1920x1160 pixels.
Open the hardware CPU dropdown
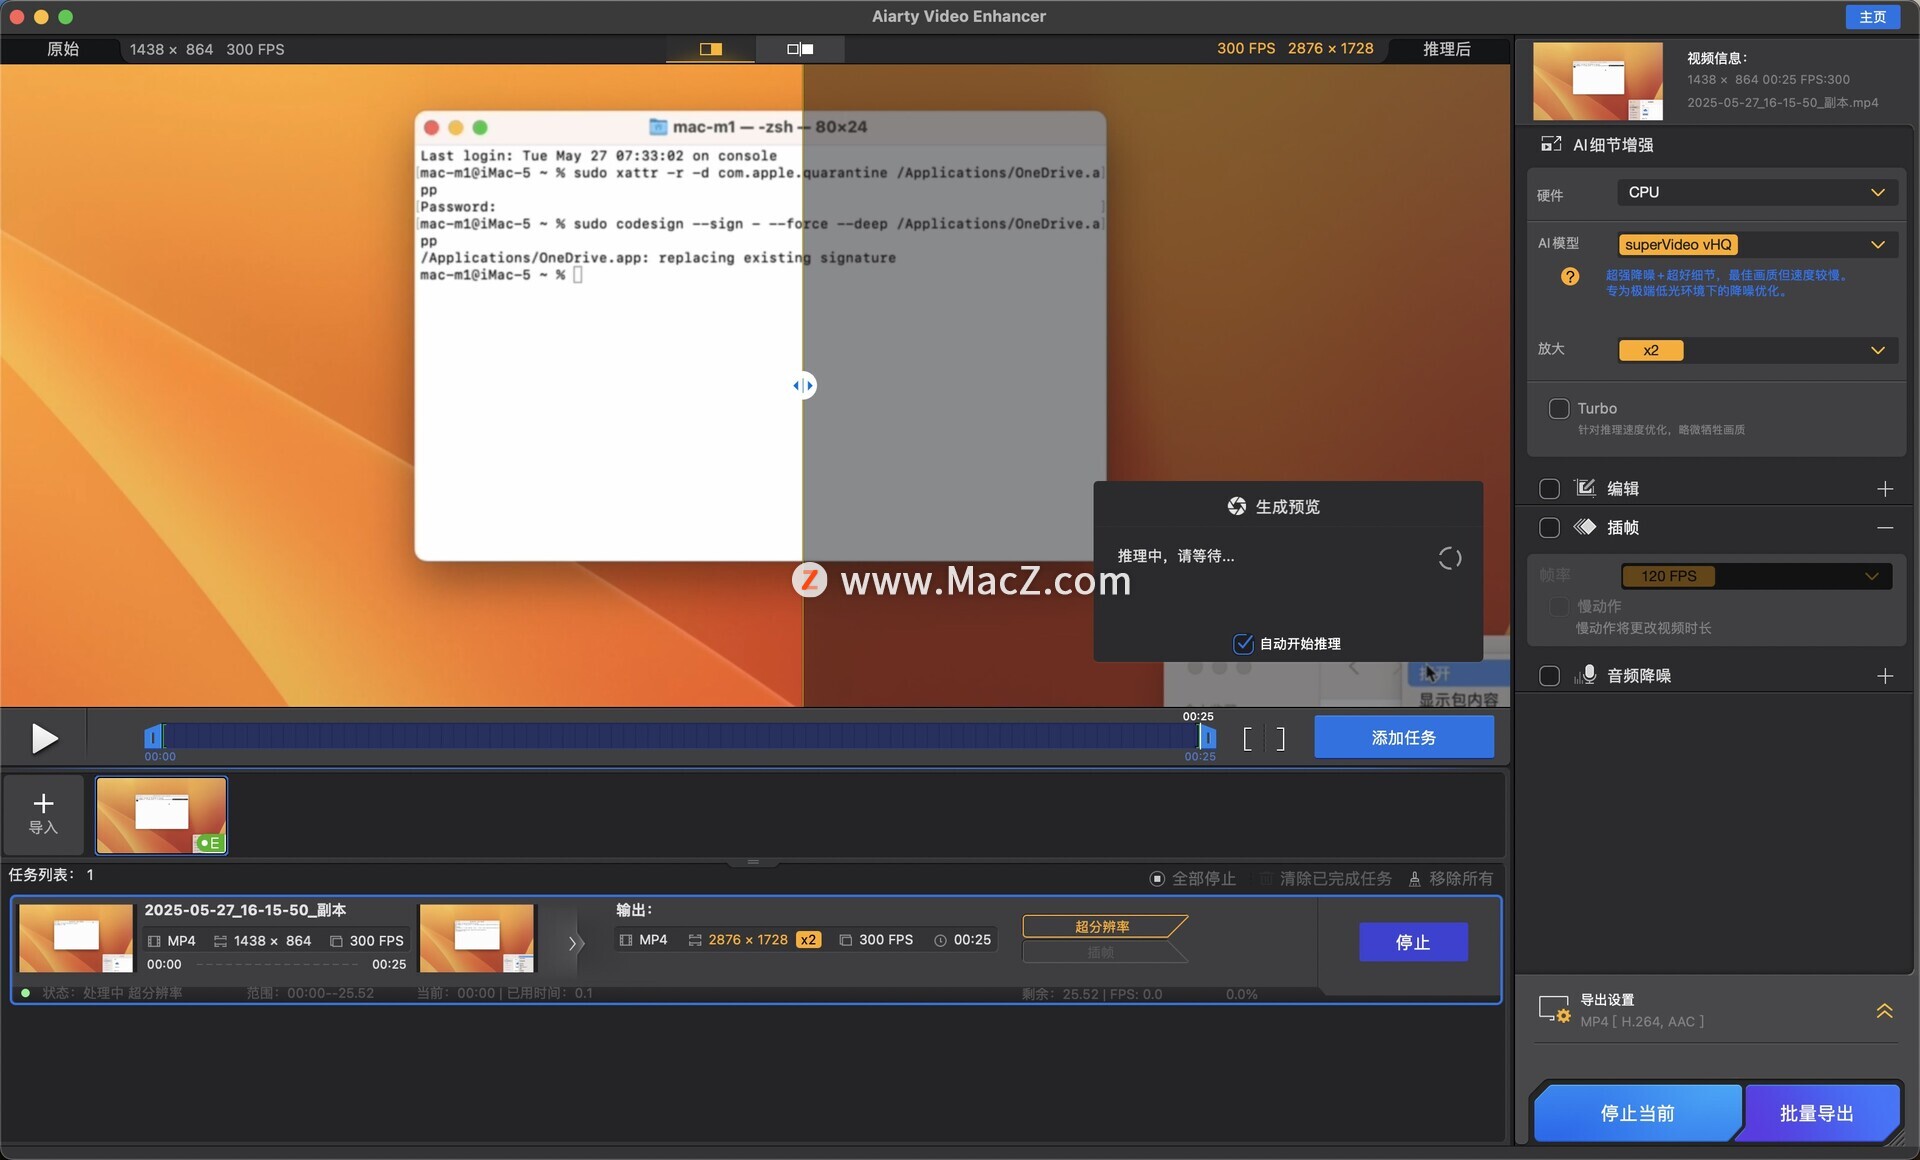coord(1757,192)
